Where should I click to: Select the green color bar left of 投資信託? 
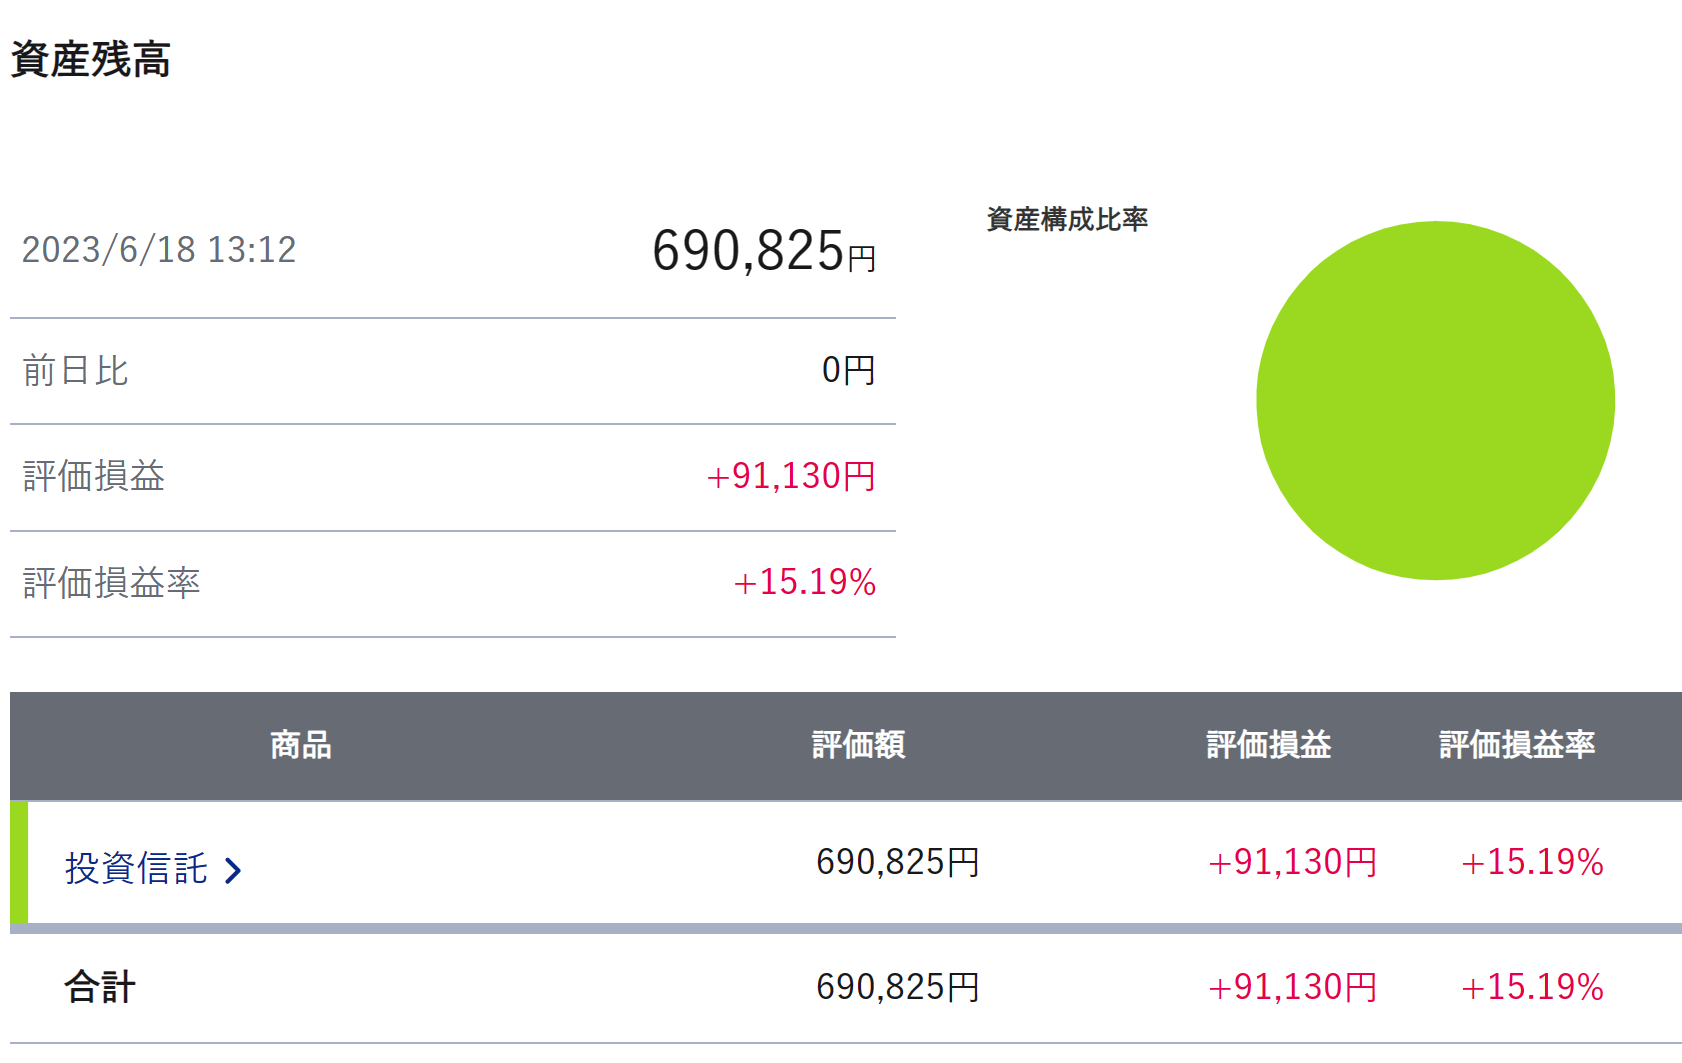(19, 862)
